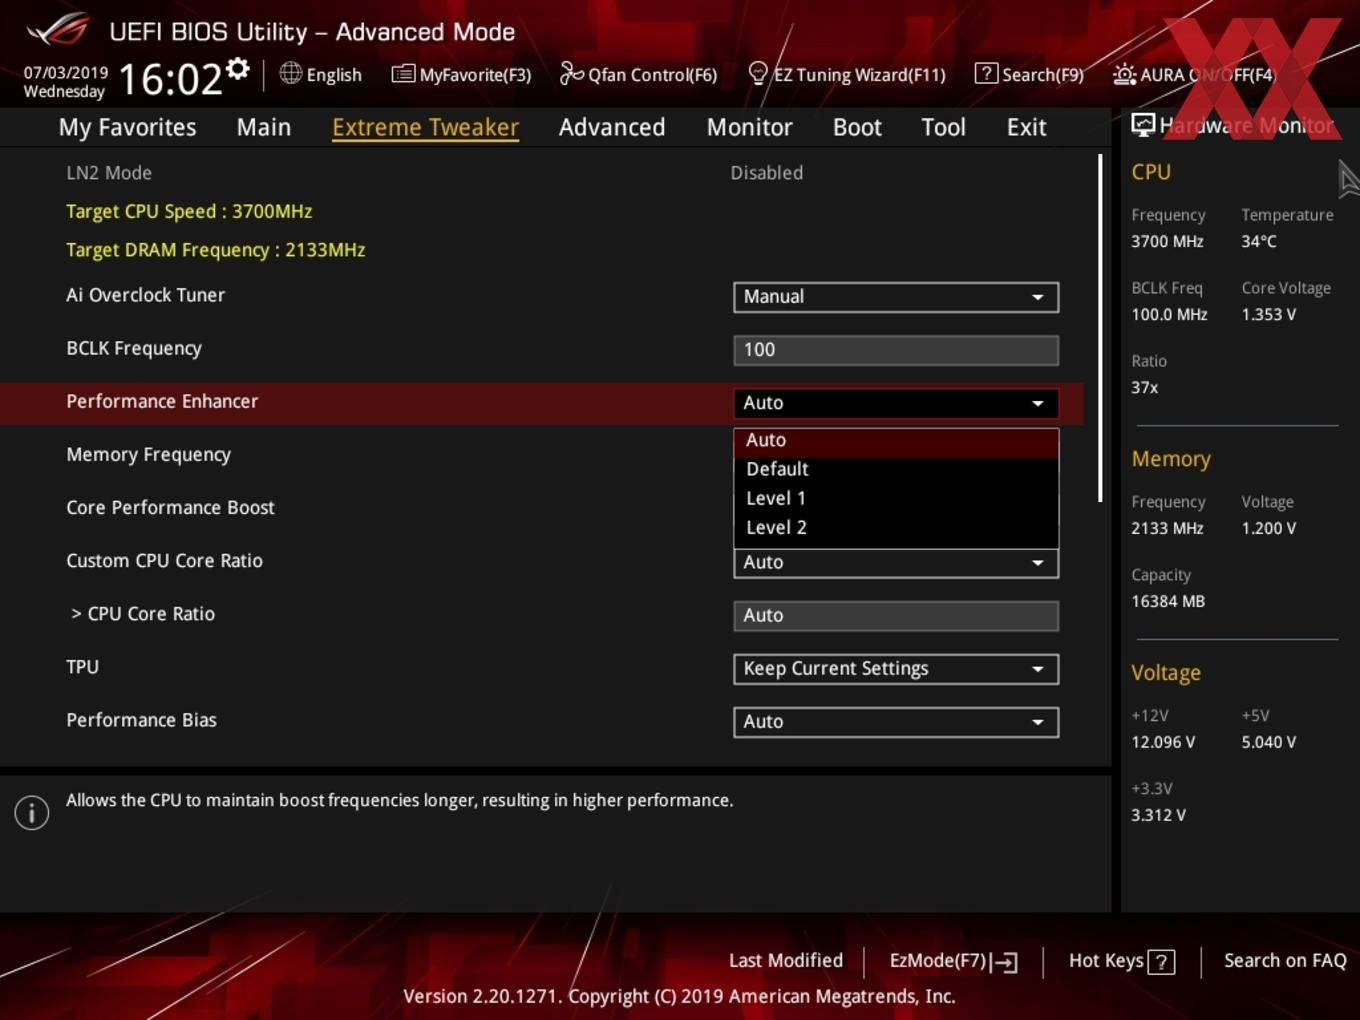Select the Extreme Tweaker tab

[x=425, y=127]
